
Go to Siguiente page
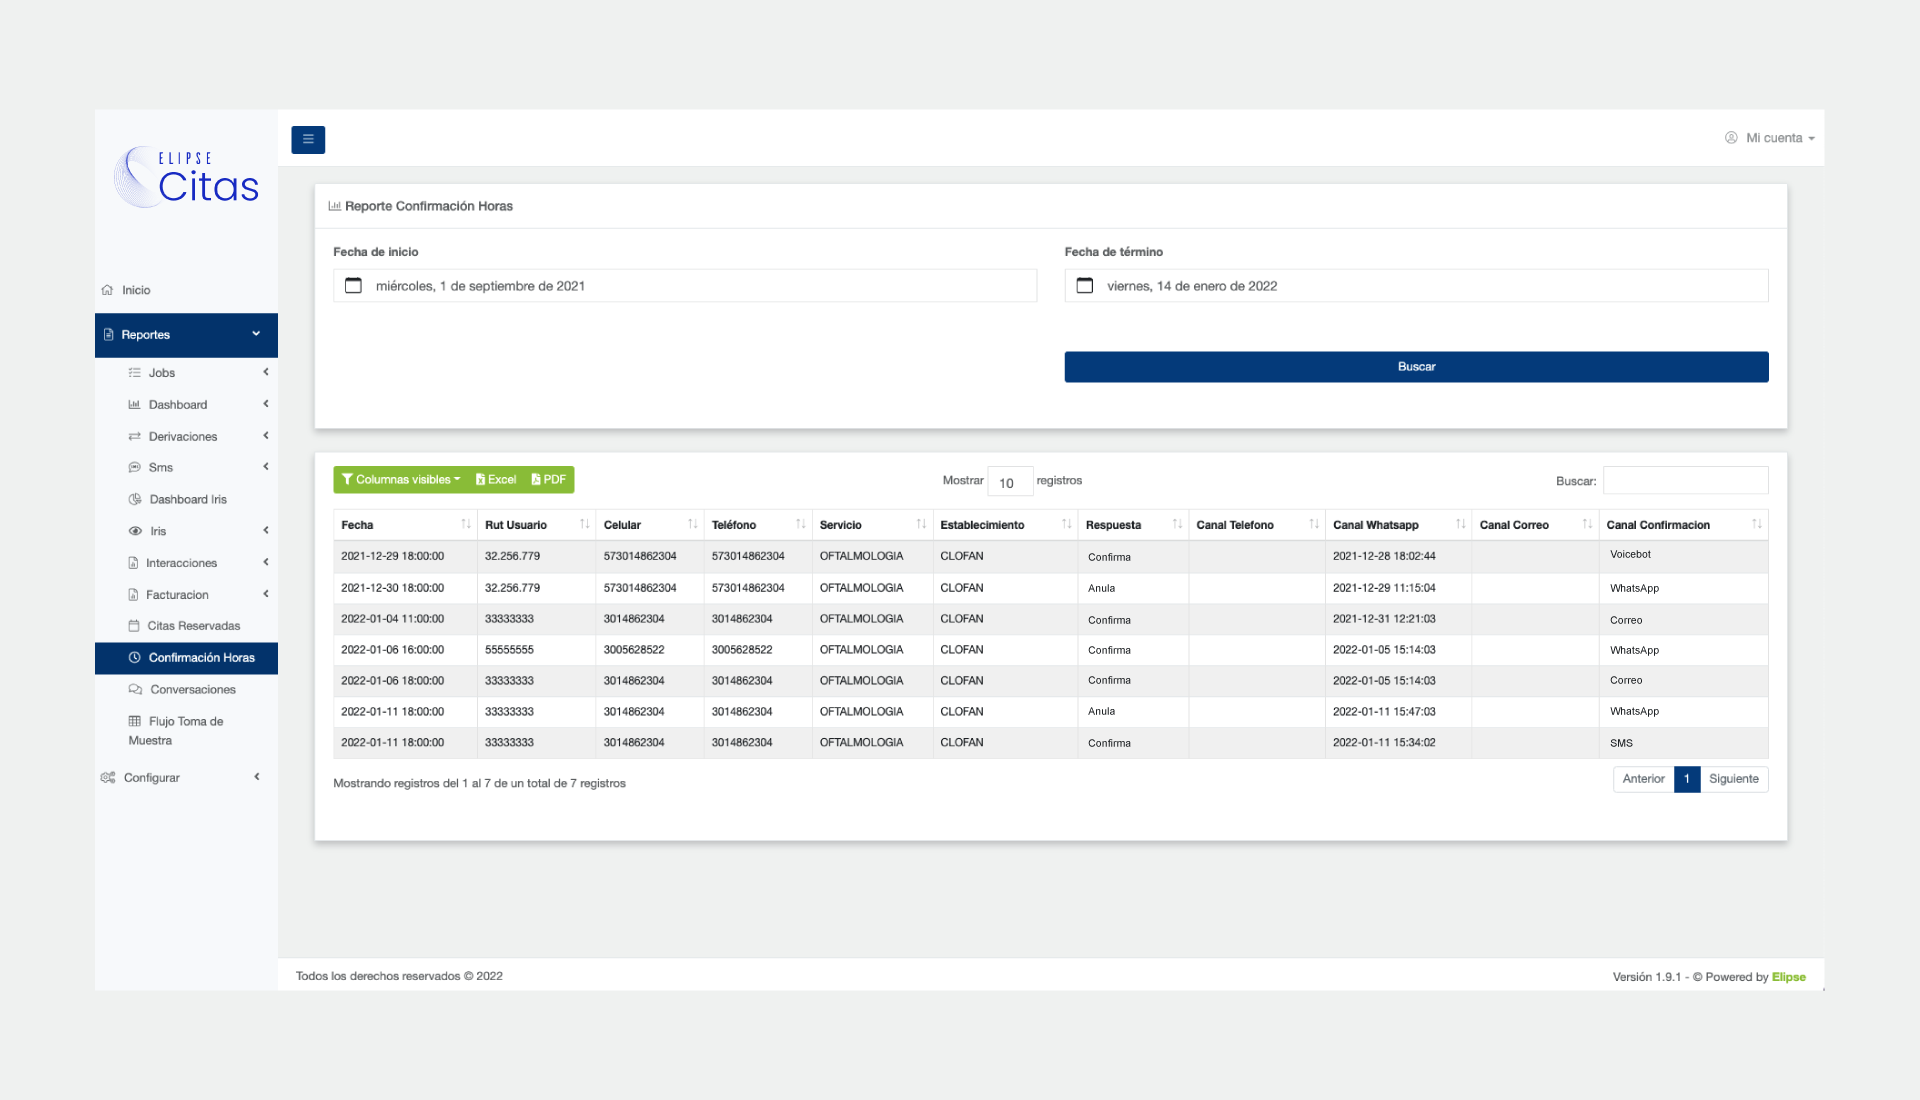click(x=1734, y=779)
